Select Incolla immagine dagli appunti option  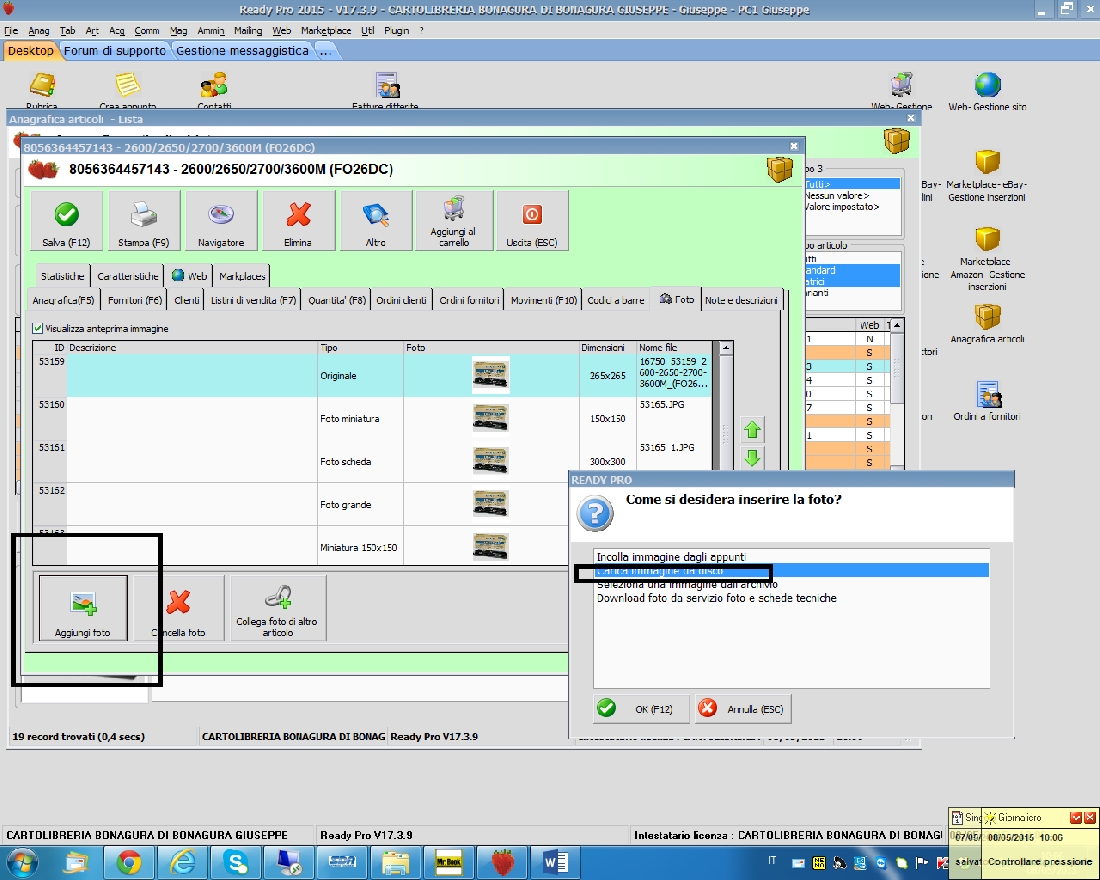791,557
